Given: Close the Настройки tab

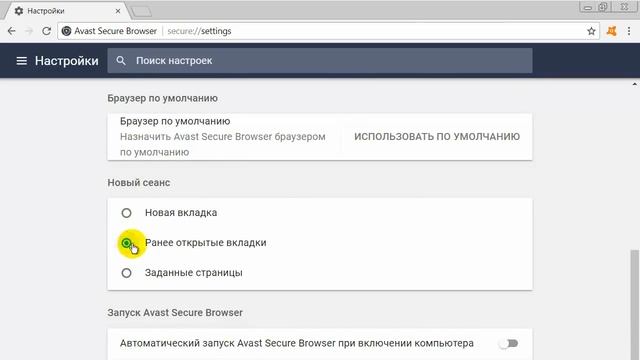Looking at the screenshot, I should [118, 11].
